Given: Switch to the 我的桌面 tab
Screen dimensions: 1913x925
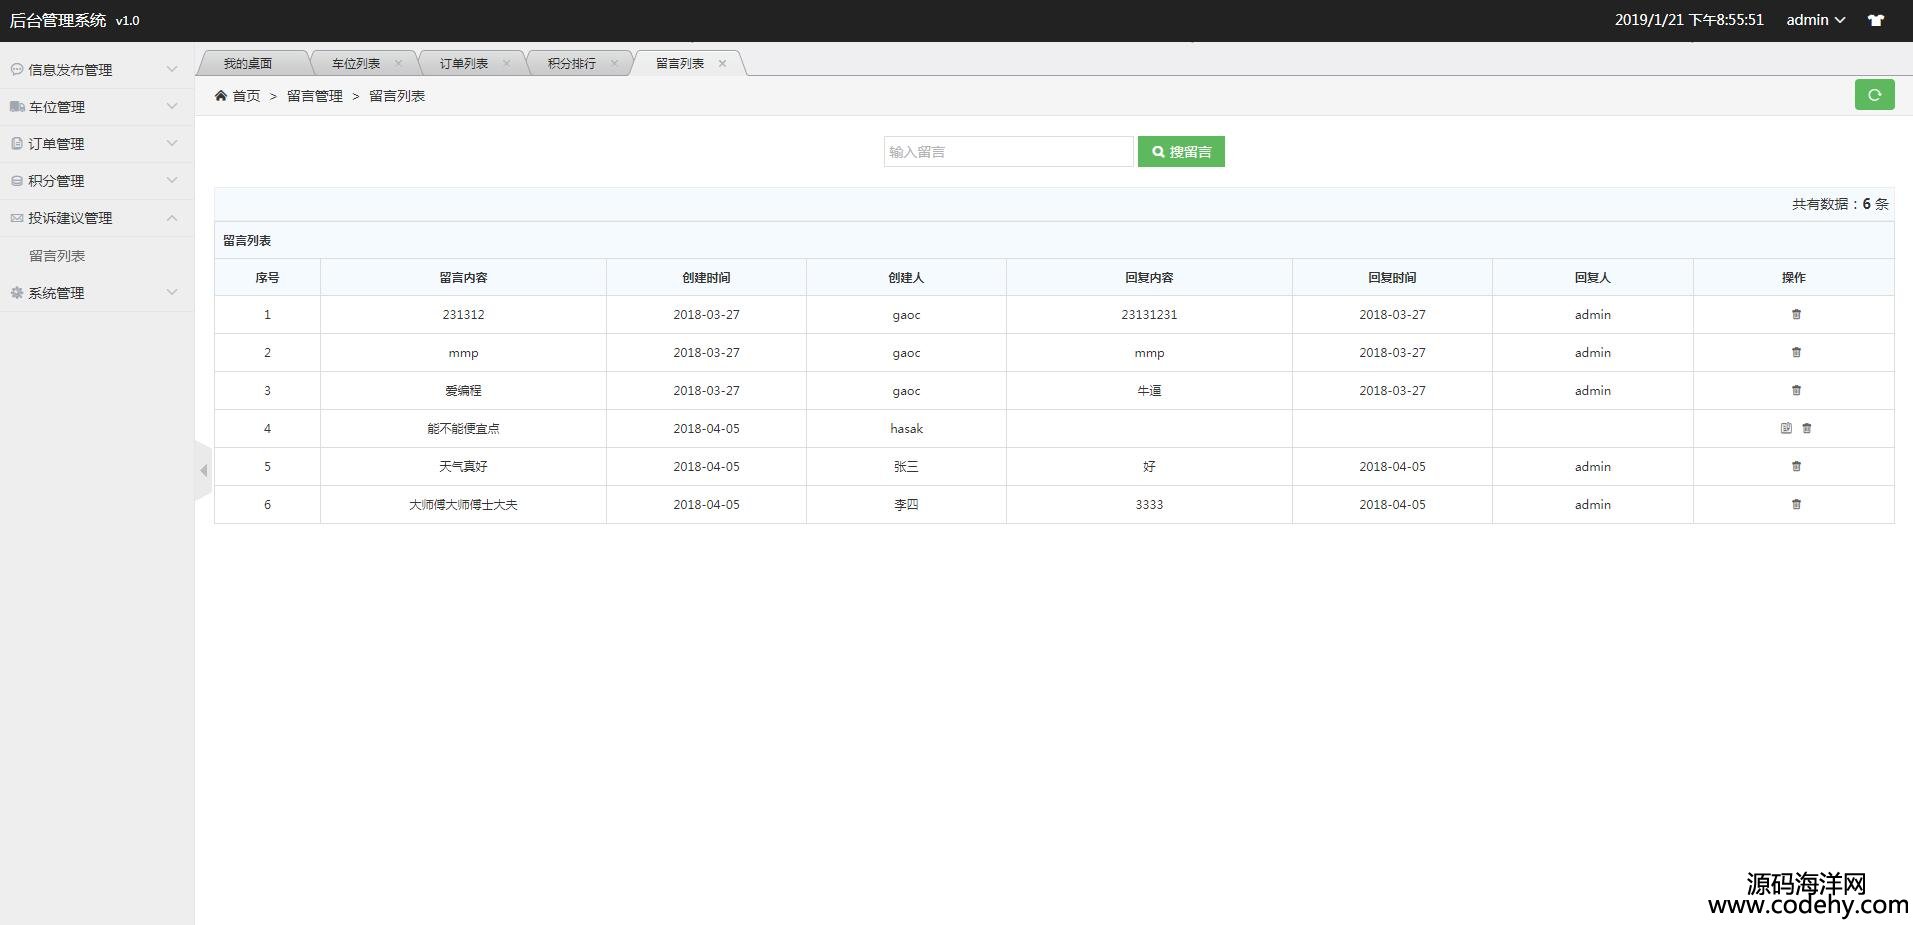Looking at the screenshot, I should 248,64.
